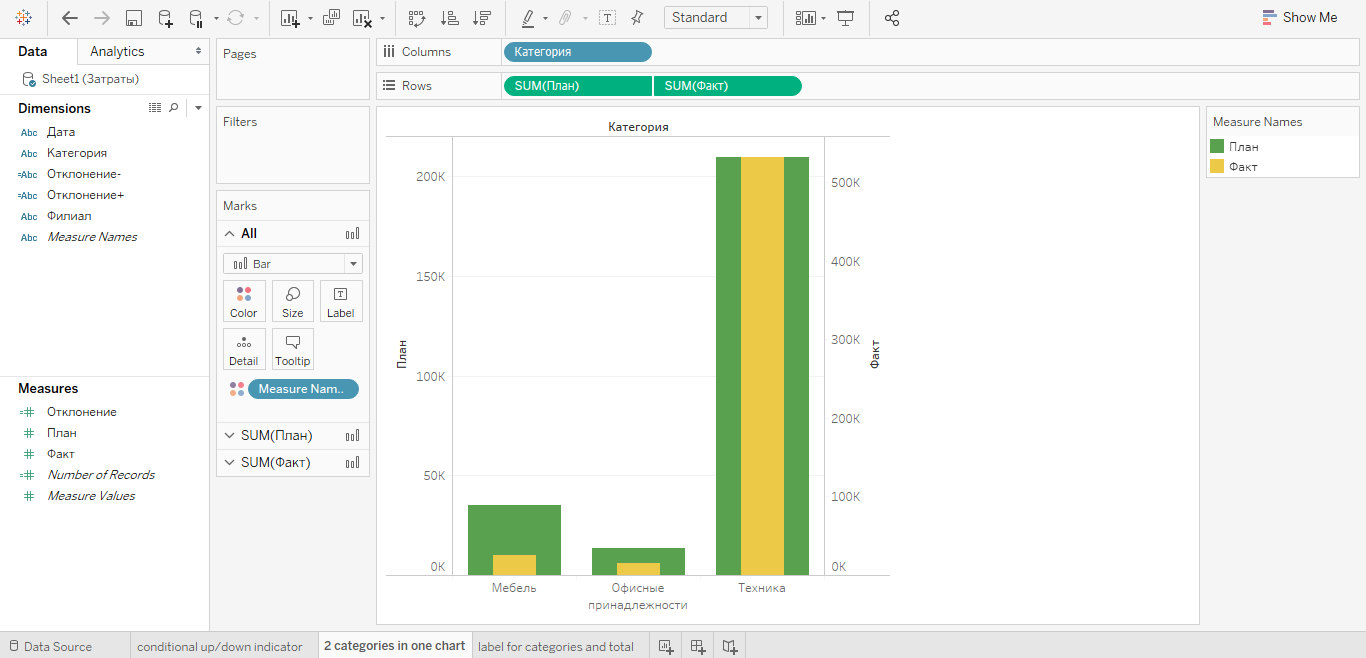Toggle mark labels with the T icon

[x=607, y=18]
